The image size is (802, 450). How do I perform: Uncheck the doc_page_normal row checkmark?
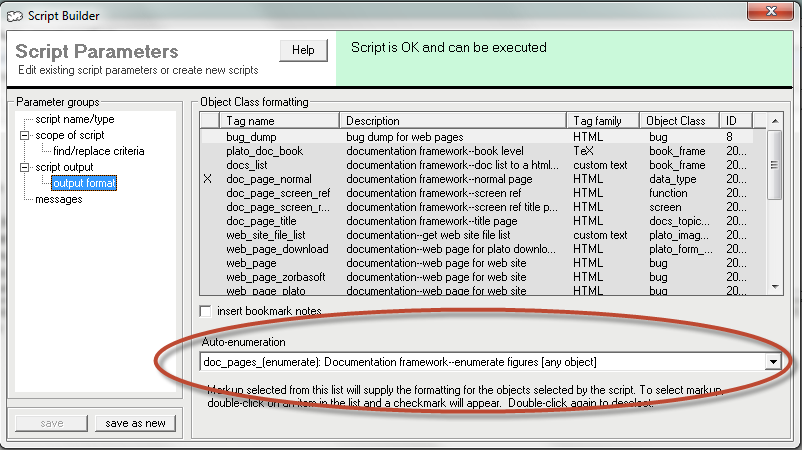click(208, 178)
